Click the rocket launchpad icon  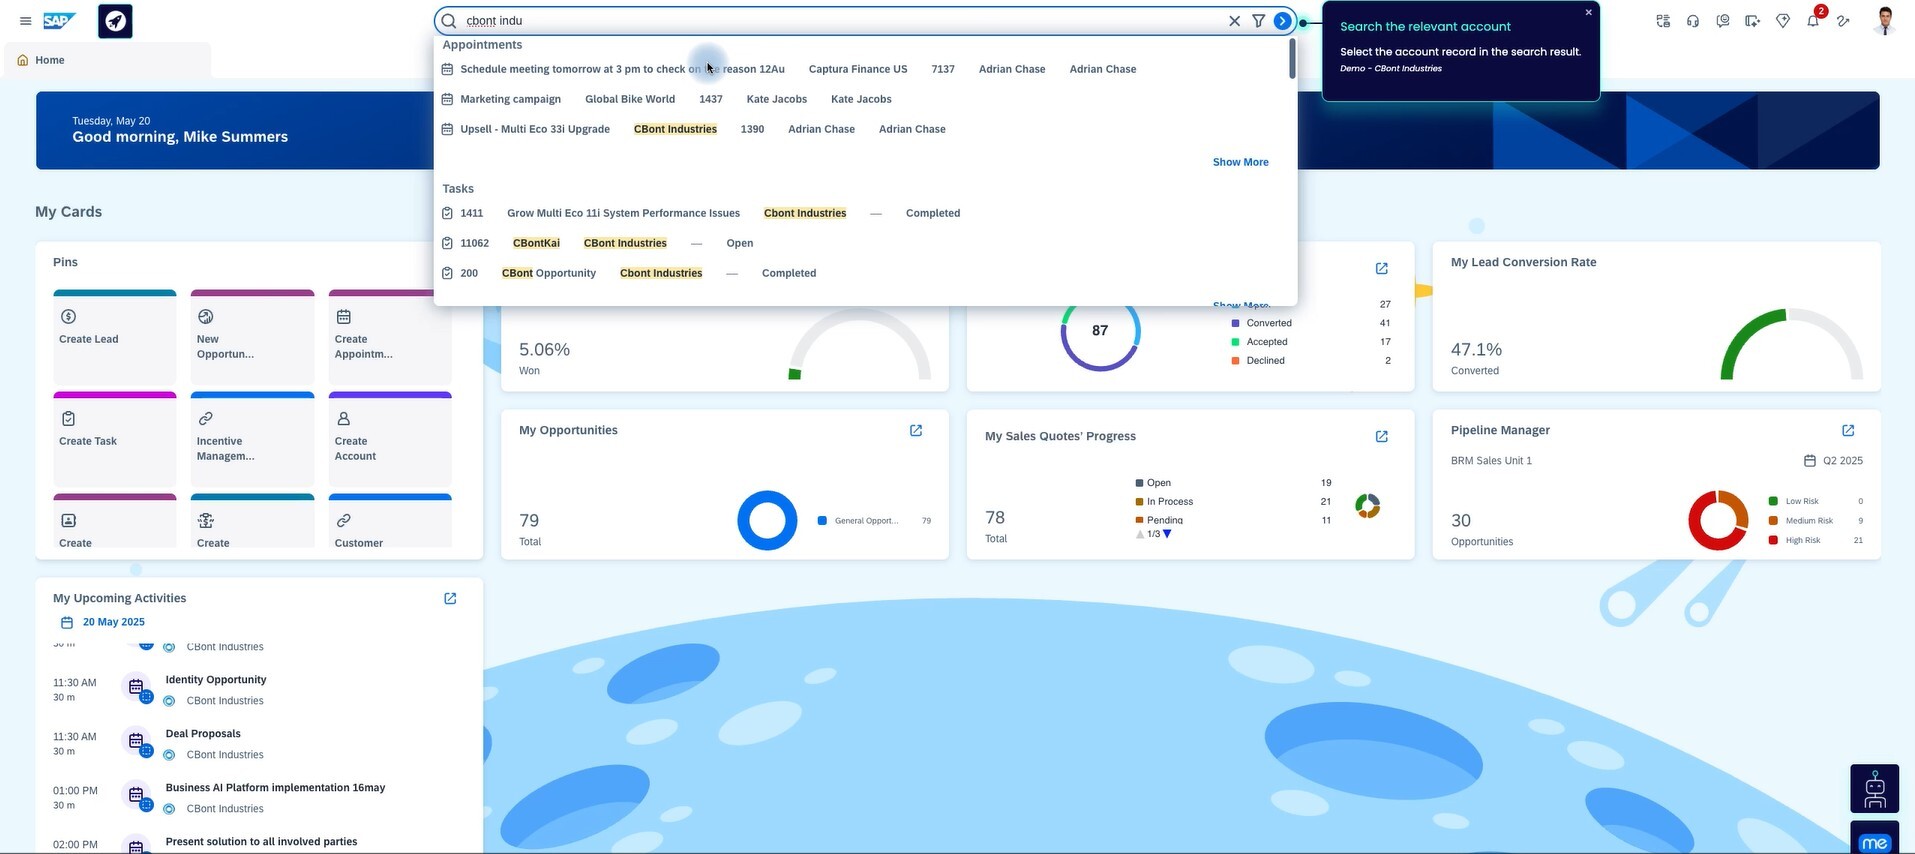[x=116, y=21]
